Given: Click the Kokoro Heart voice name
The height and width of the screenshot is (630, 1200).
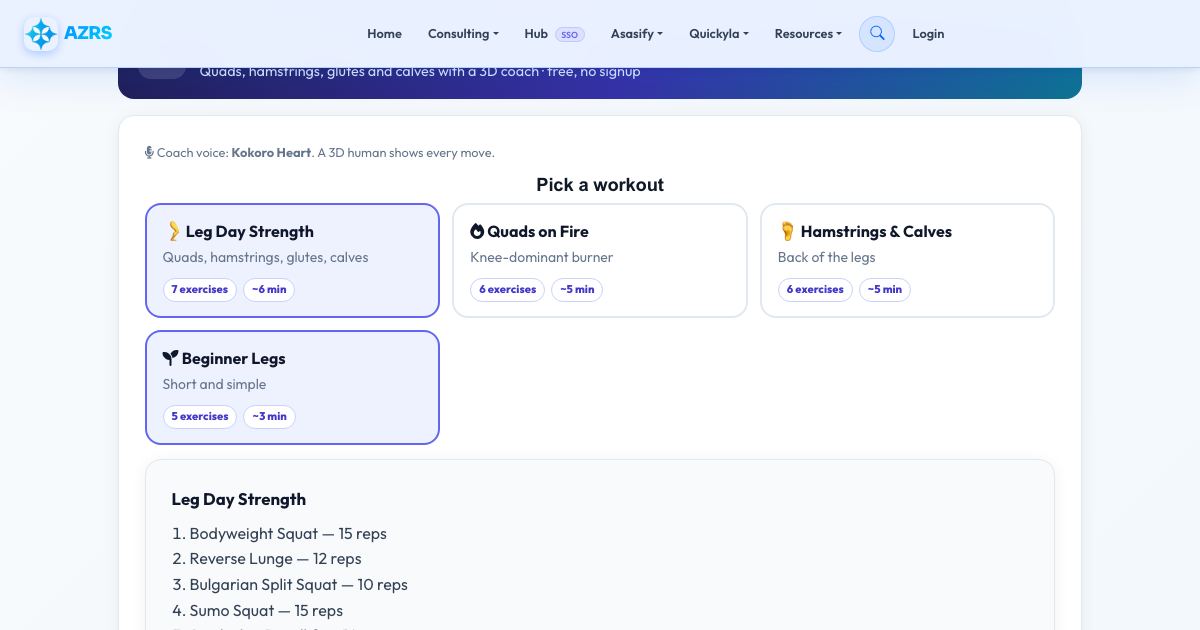Looking at the screenshot, I should tap(271, 153).
